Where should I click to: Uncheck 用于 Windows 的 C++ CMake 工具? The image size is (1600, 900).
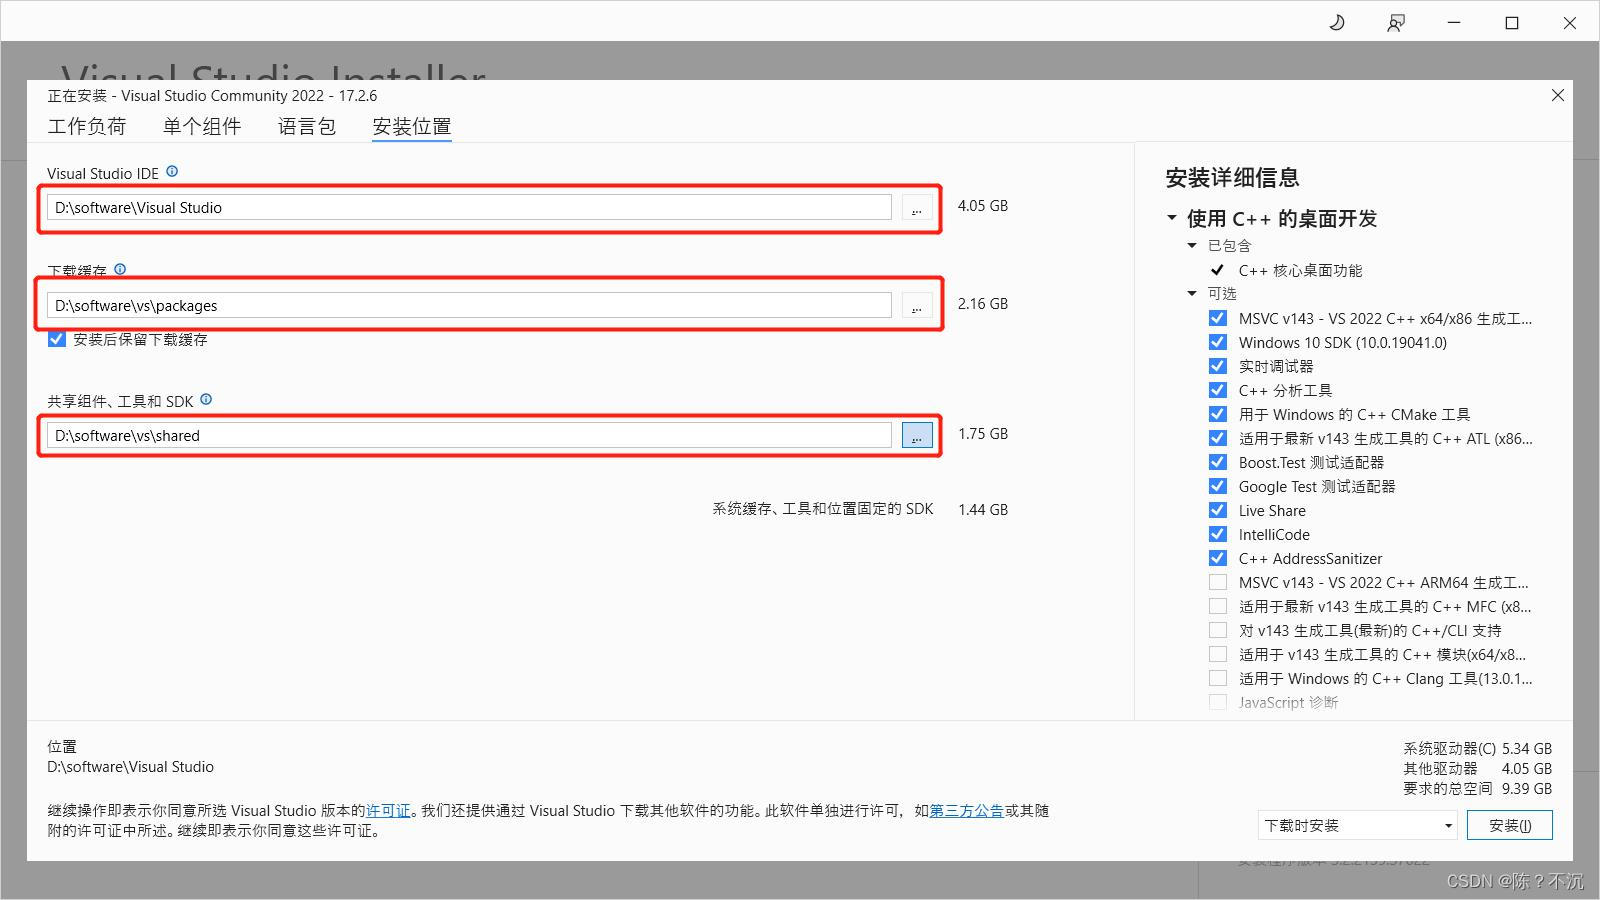[x=1217, y=414]
